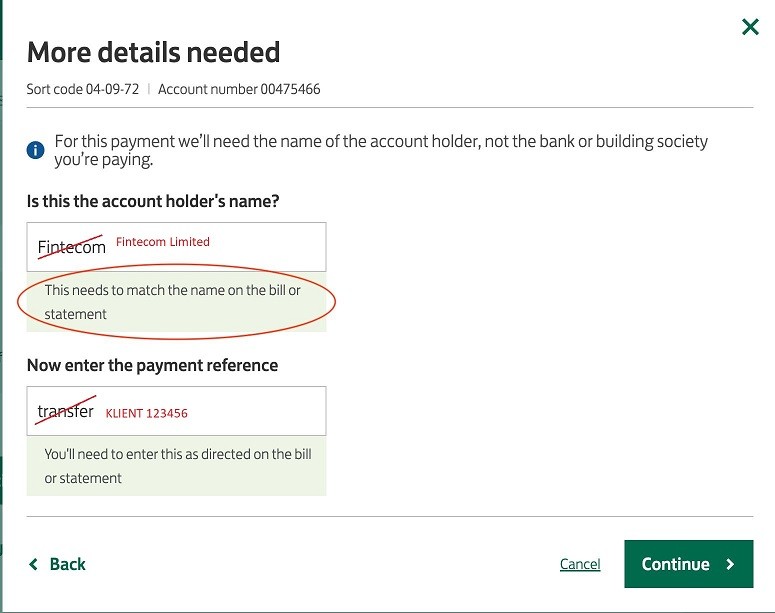The image size is (775, 613).
Task: Click the payment reference hint text box
Action: (x=177, y=466)
